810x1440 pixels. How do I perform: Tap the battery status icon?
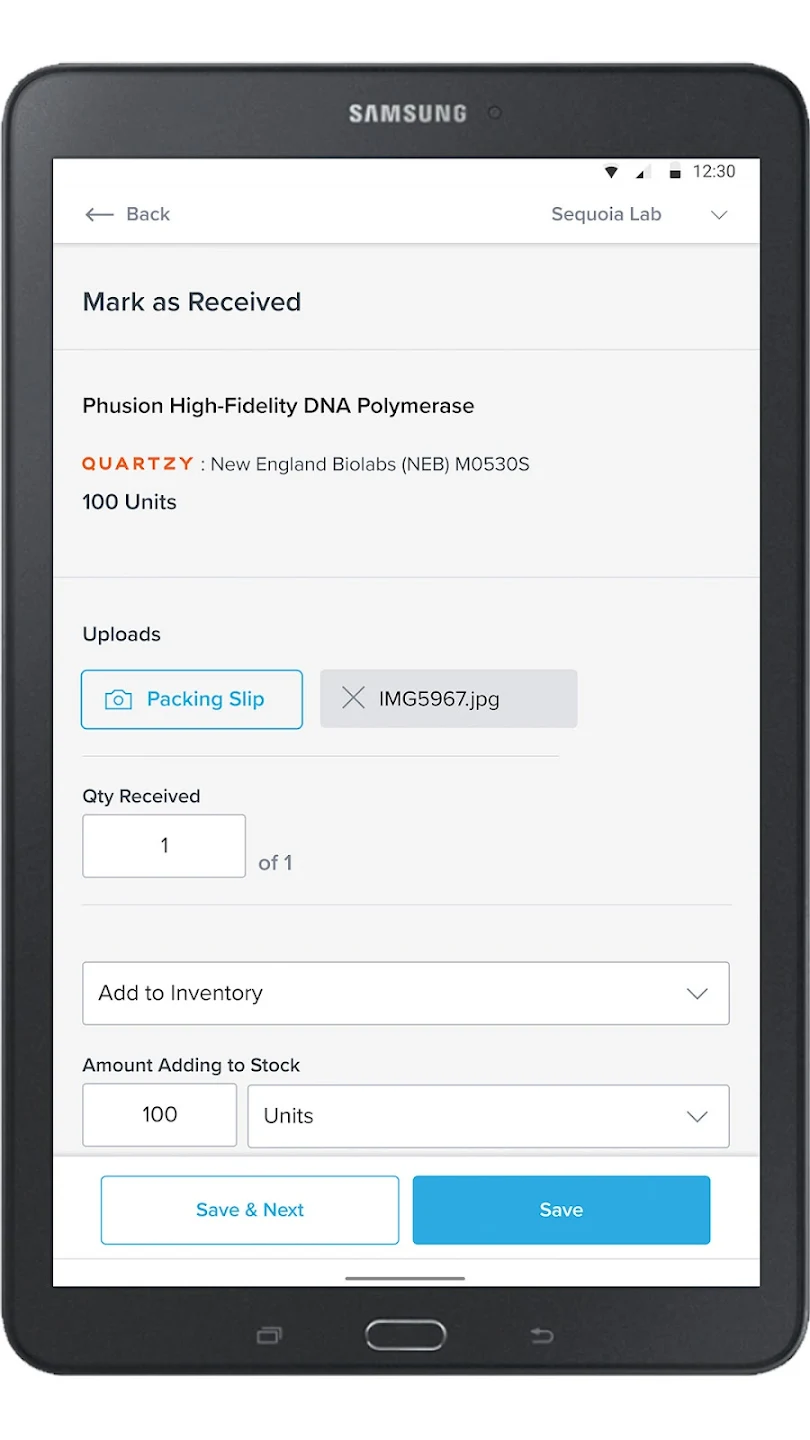click(675, 172)
